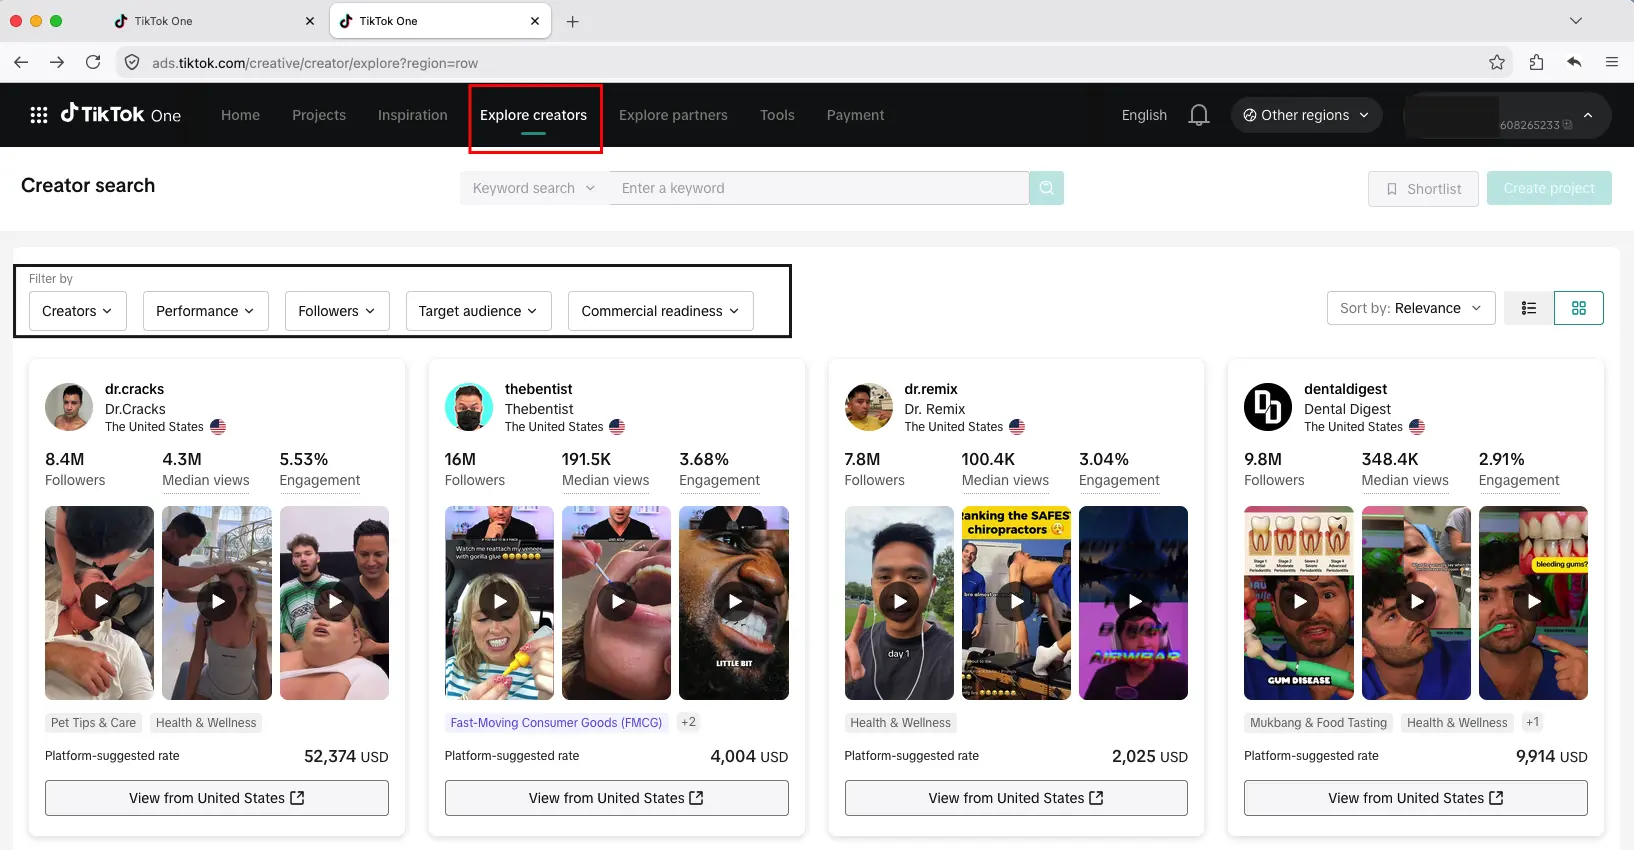Click the Mukbang & Food Tasting tag
Viewport: 1634px width, 850px height.
click(x=1318, y=722)
